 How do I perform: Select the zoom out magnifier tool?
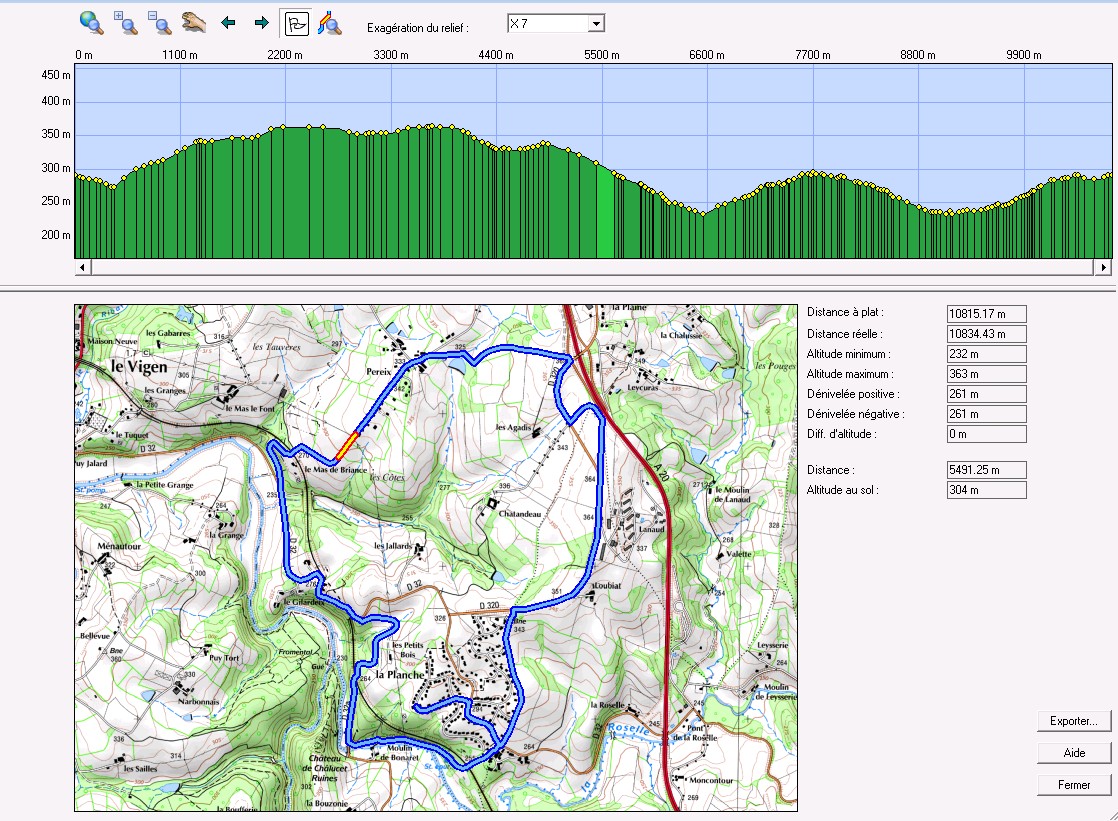coord(159,22)
